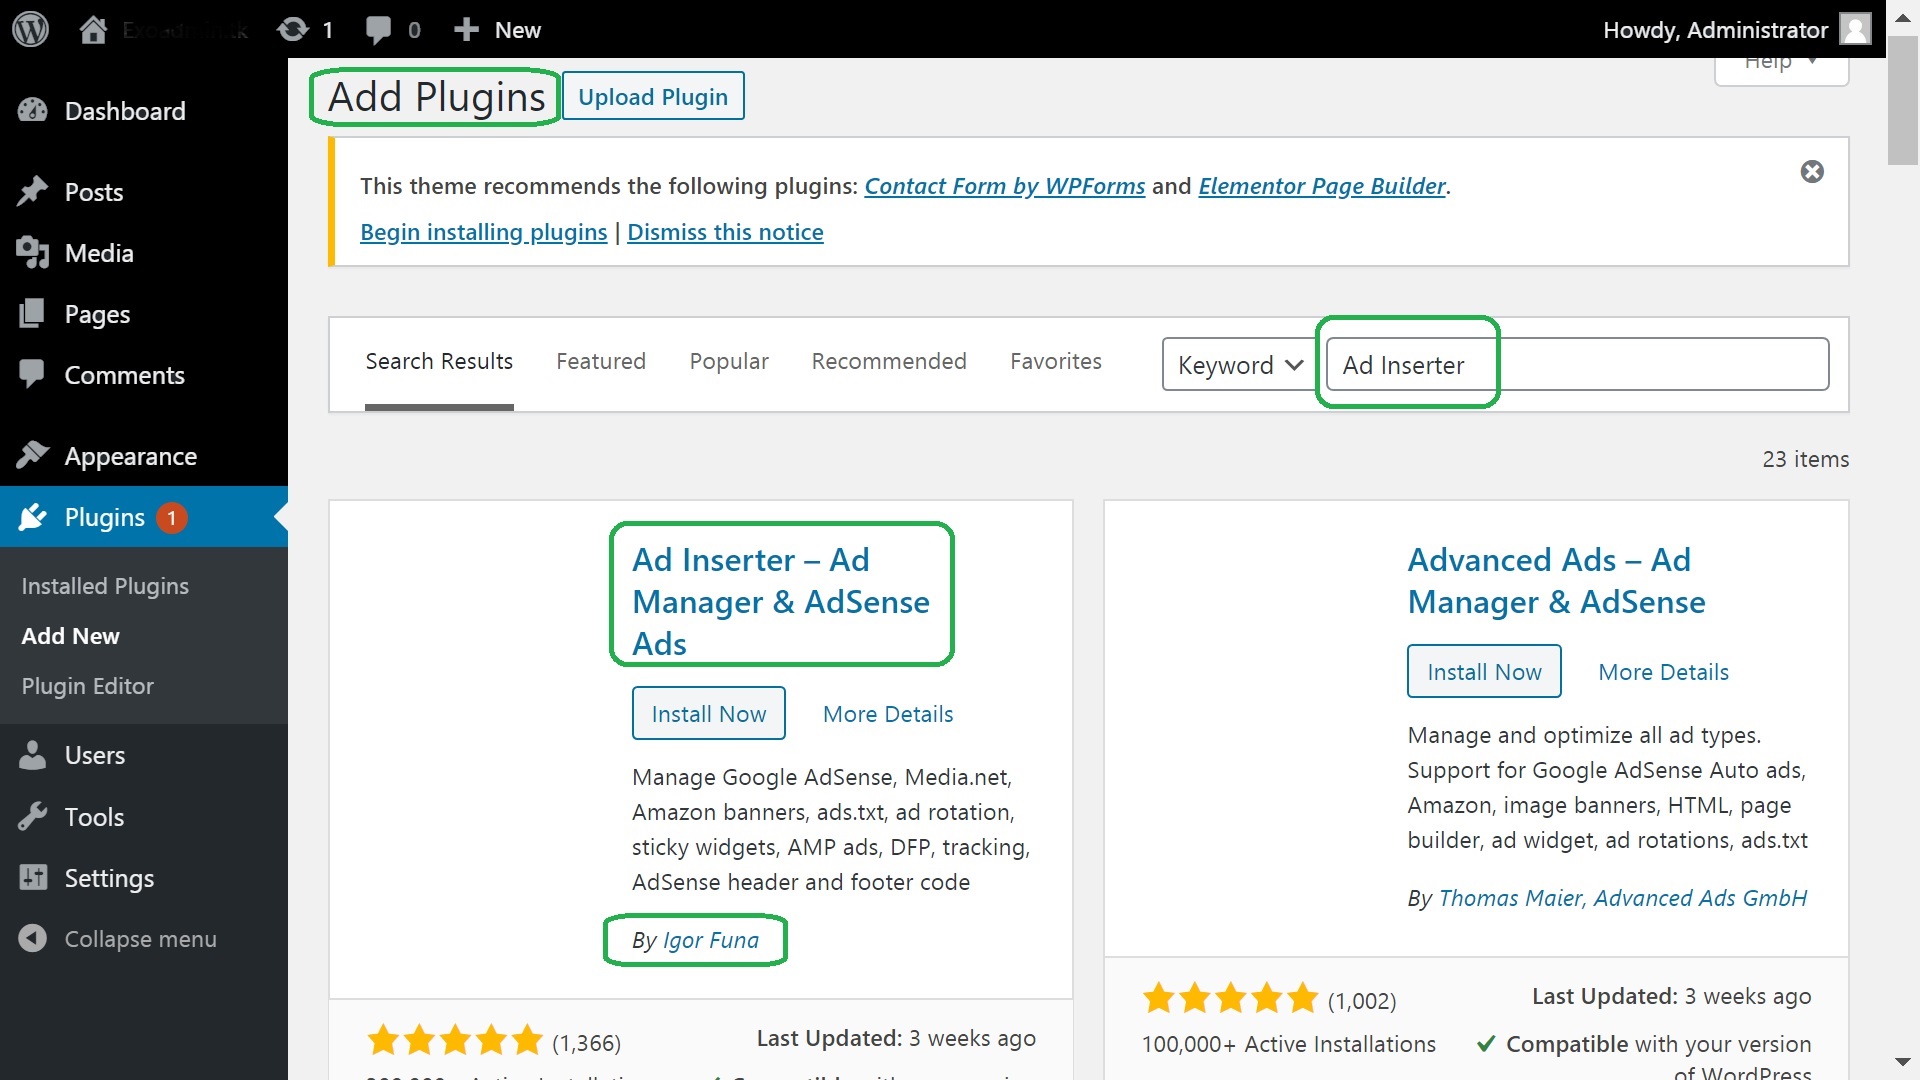Open the New content menu
The image size is (1920, 1080).
tap(497, 30)
